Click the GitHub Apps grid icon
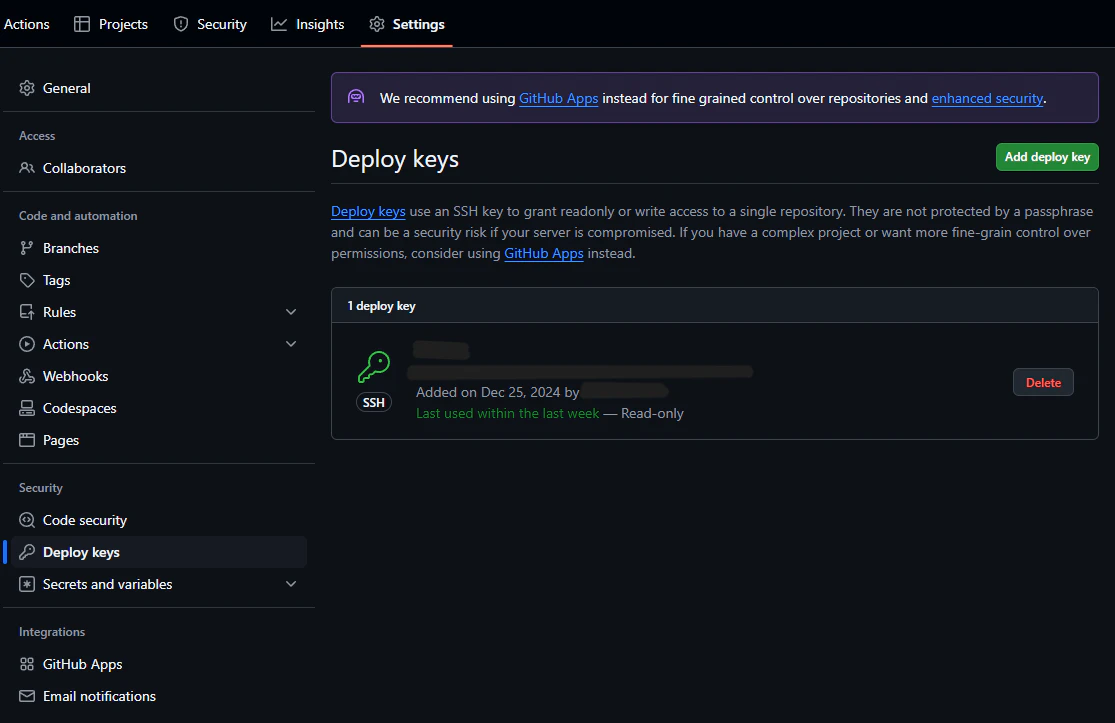The width and height of the screenshot is (1115, 723). (x=27, y=664)
